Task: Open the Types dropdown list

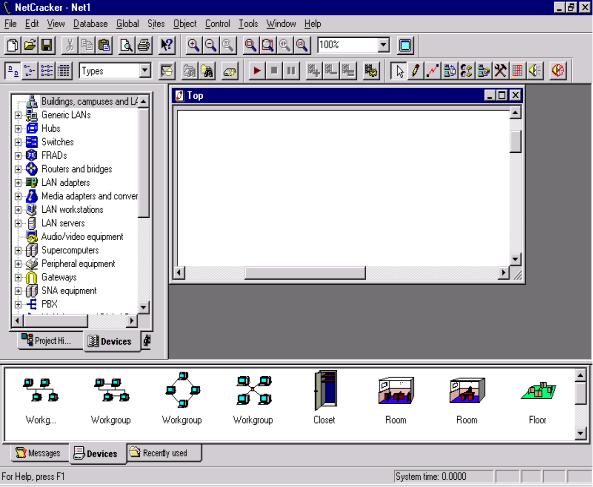Action: pyautogui.click(x=145, y=71)
